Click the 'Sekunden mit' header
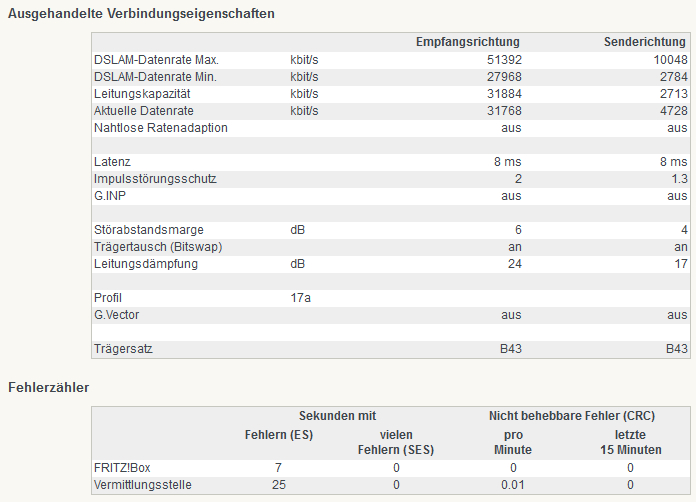696x502 pixels. 337,416
